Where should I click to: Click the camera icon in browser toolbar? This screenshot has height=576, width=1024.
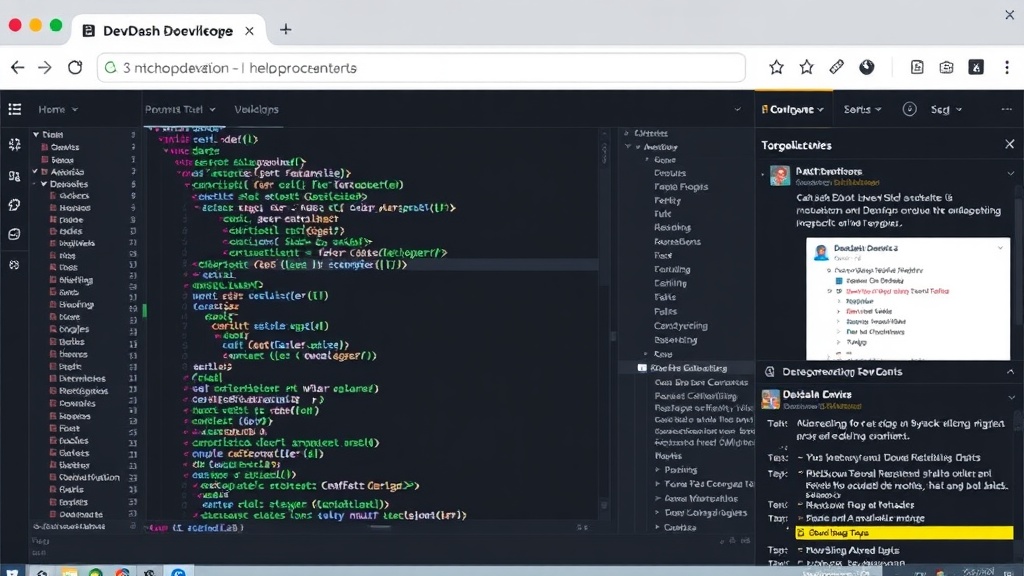(x=946, y=67)
